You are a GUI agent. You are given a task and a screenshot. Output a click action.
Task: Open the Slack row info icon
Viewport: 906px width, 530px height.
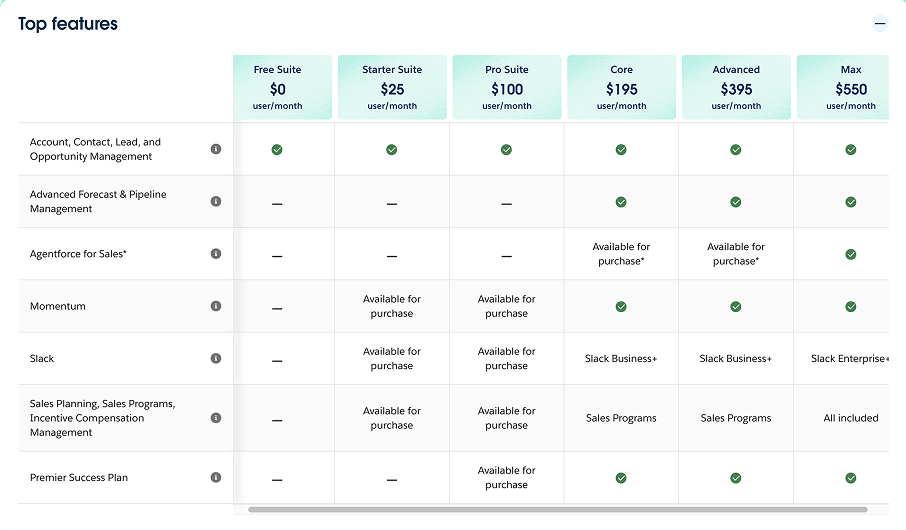coord(216,358)
